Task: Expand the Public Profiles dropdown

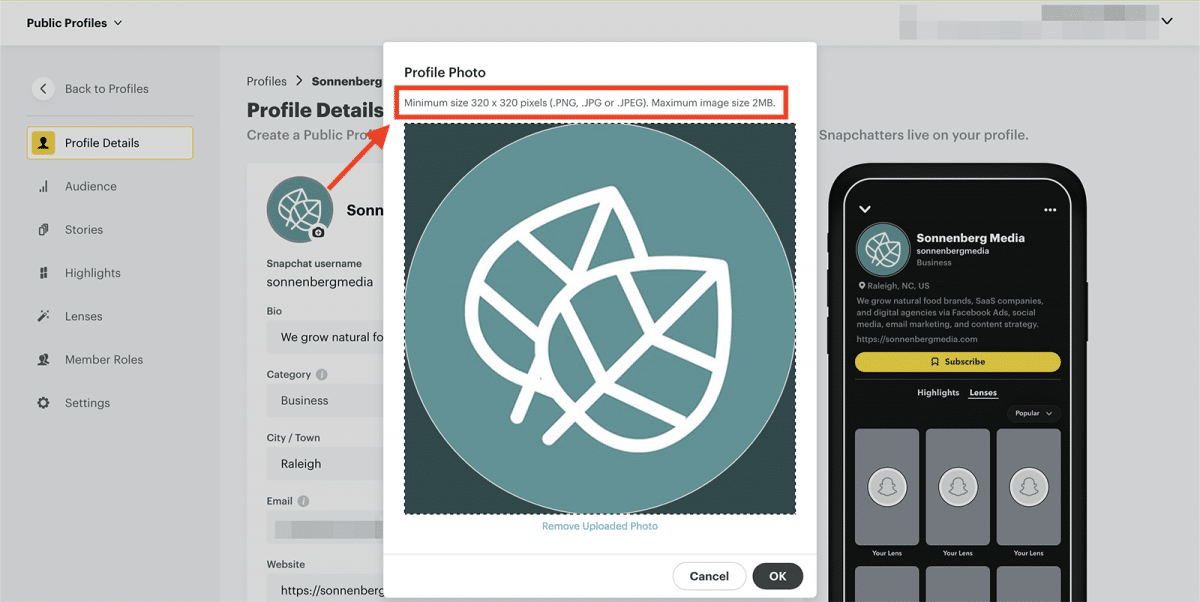Action: [74, 23]
